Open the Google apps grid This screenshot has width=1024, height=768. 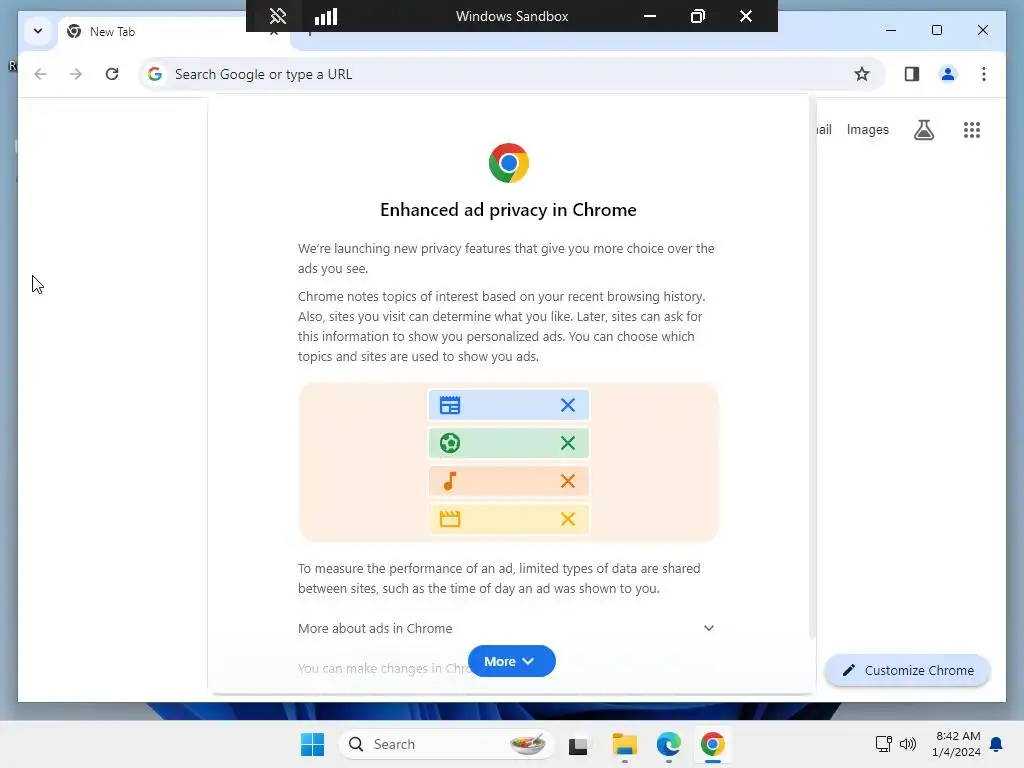972,130
